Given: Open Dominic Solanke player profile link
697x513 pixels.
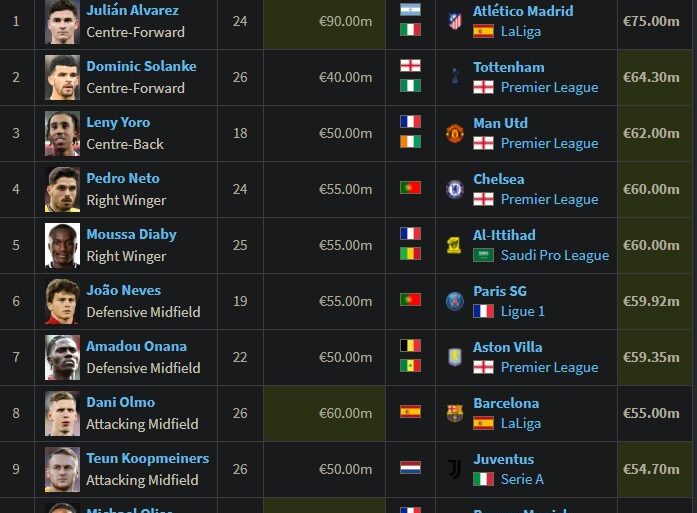Looking at the screenshot, I should (x=135, y=66).
